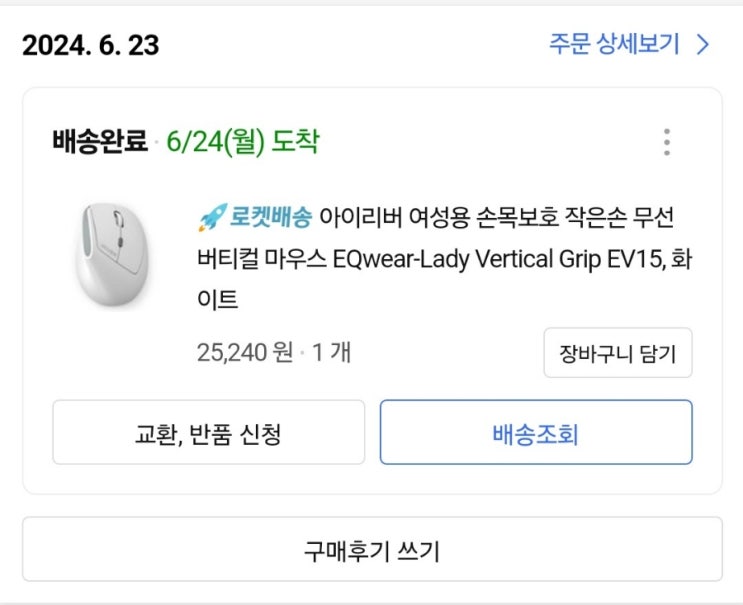Viewport: 743px width, 605px height.
Task: Open the three-dot more options menu
Action: pos(667,142)
